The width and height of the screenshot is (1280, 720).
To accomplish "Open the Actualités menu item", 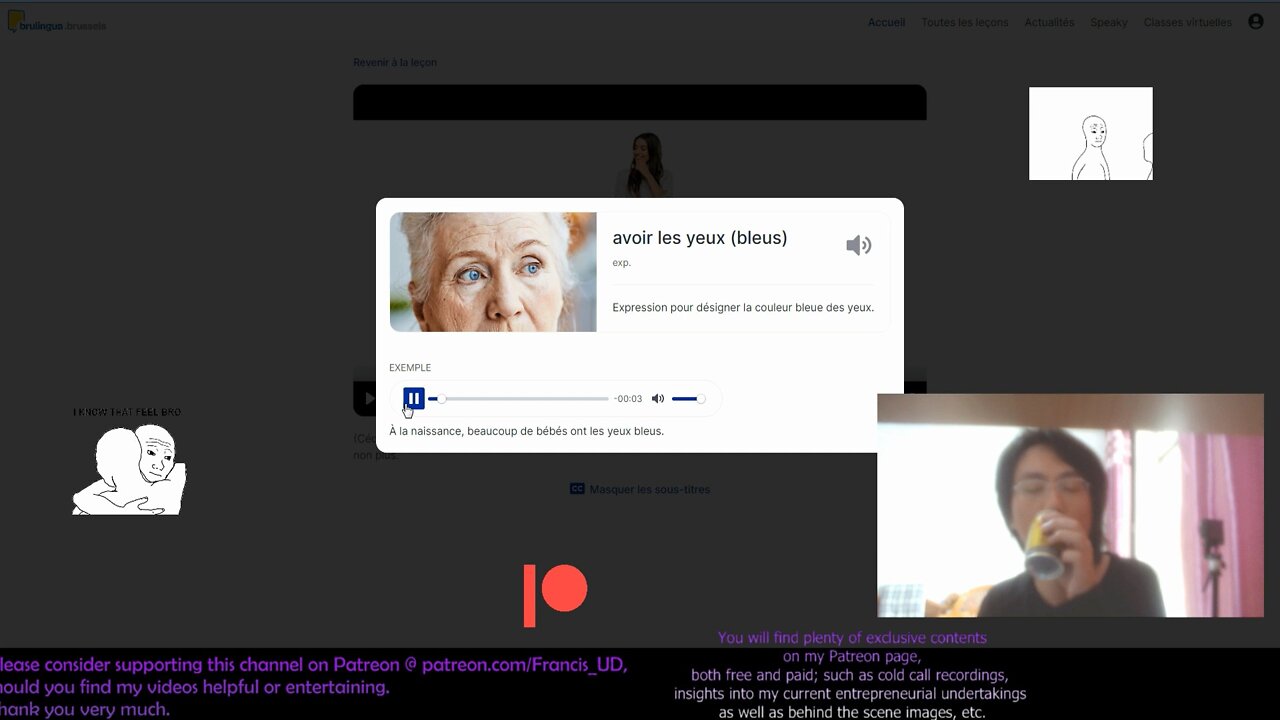I will 1049,22.
